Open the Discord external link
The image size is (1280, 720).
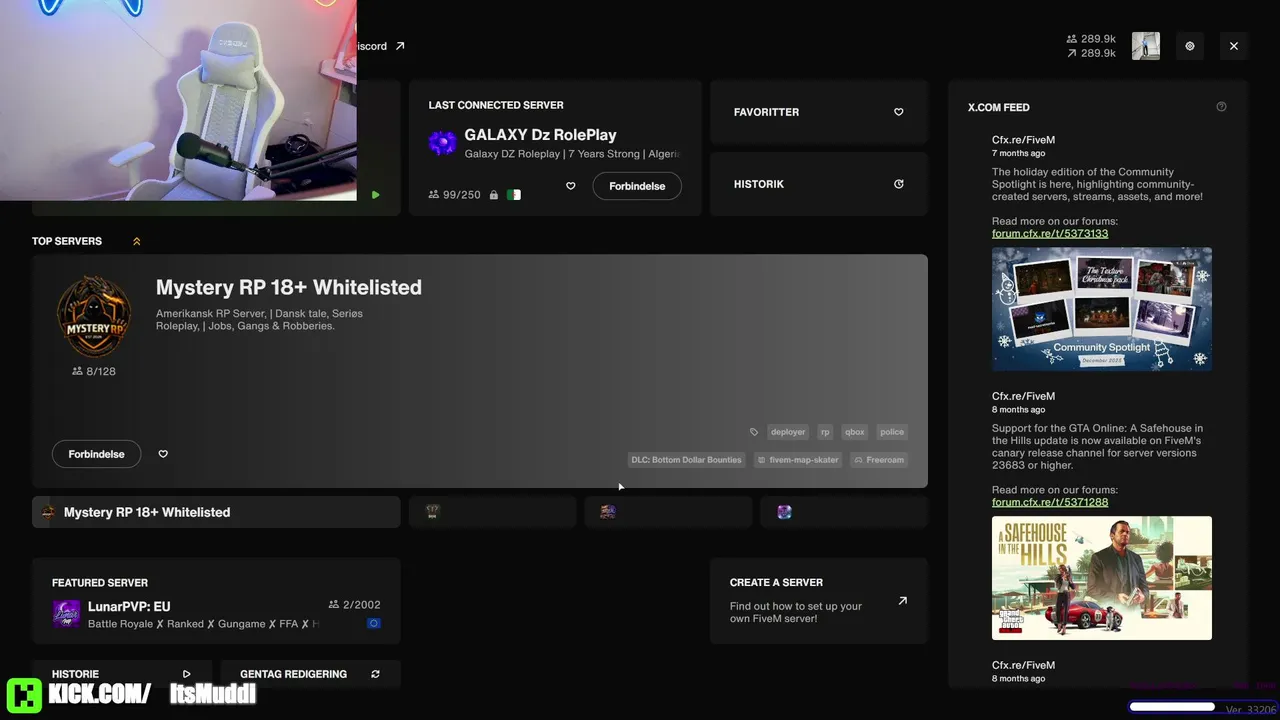point(382,46)
